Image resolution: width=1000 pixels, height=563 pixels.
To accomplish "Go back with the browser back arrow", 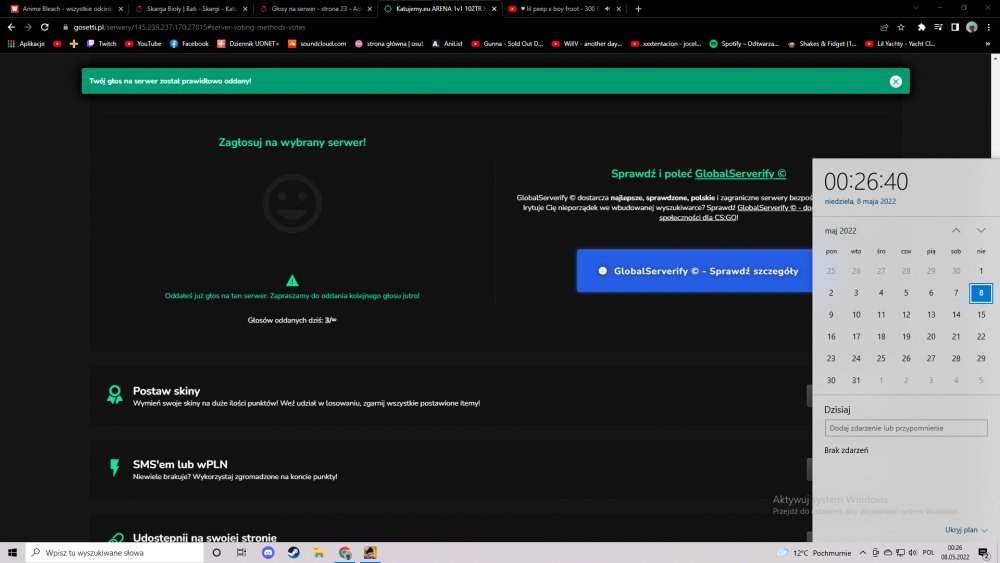I will pyautogui.click(x=11, y=27).
